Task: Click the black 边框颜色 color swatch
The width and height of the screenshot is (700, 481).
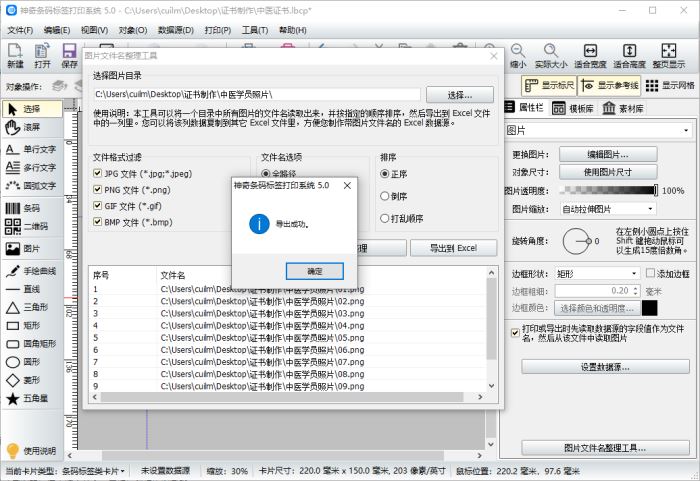Action: click(650, 308)
